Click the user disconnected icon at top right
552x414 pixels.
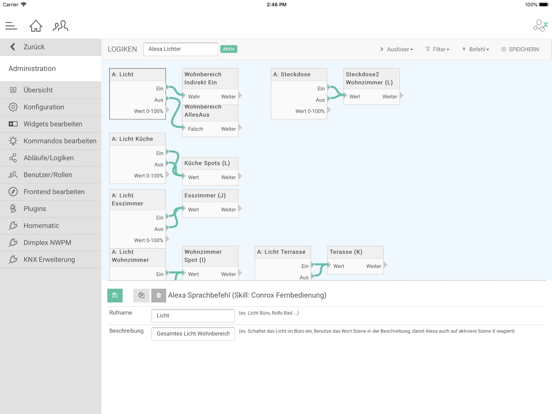pyautogui.click(x=540, y=26)
